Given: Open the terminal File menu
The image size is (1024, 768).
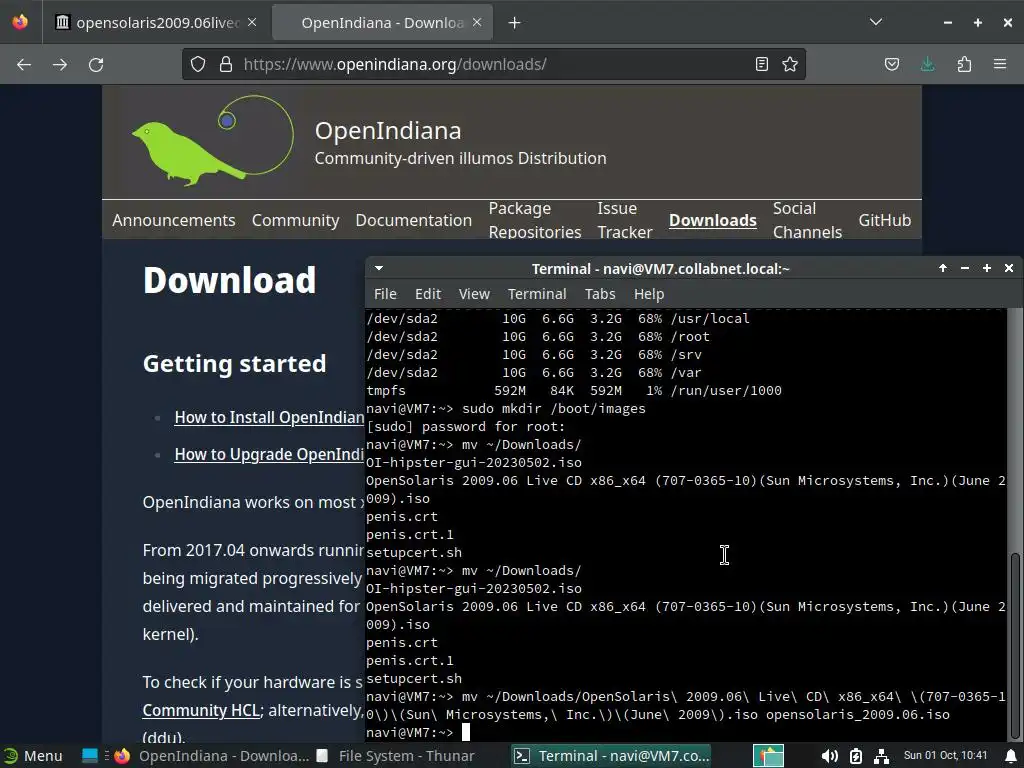Looking at the screenshot, I should point(385,294).
